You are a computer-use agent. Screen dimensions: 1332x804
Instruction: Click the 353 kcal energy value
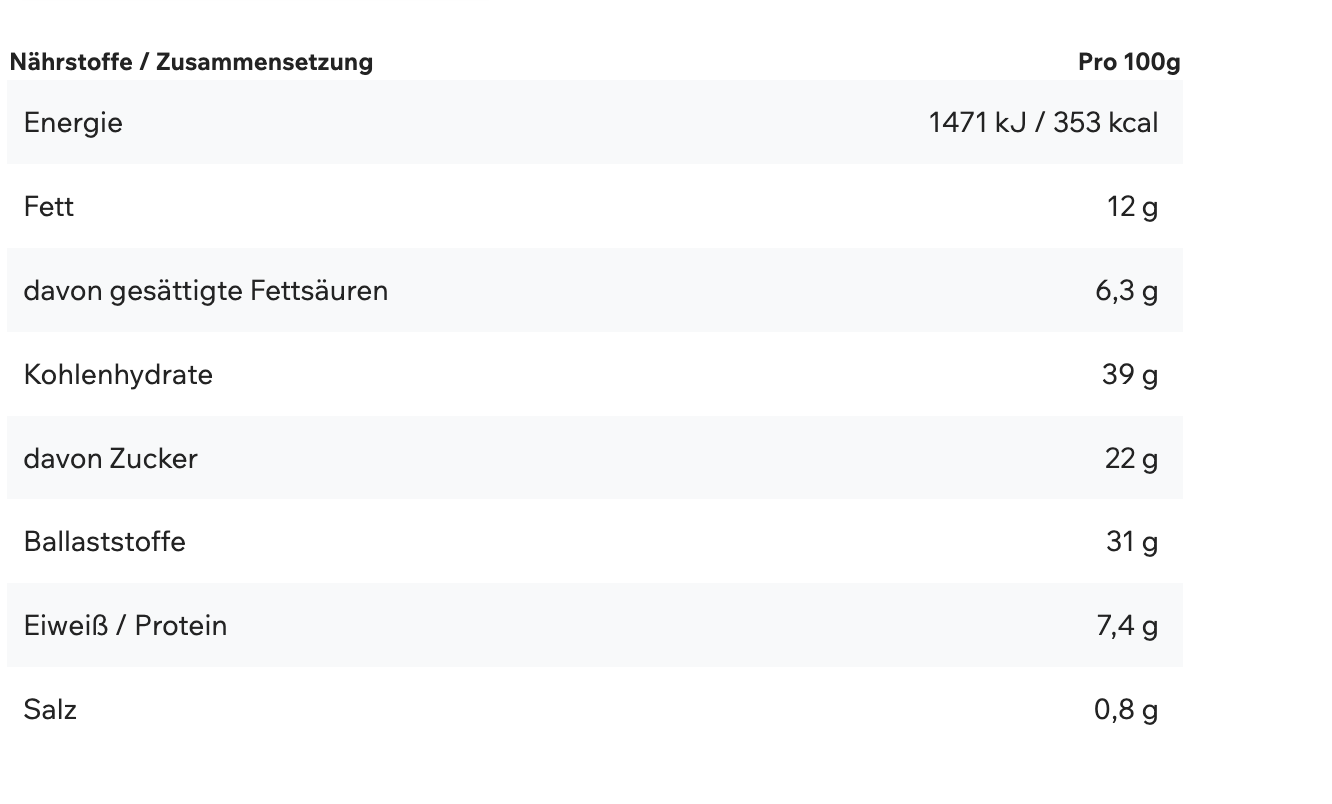click(1105, 123)
